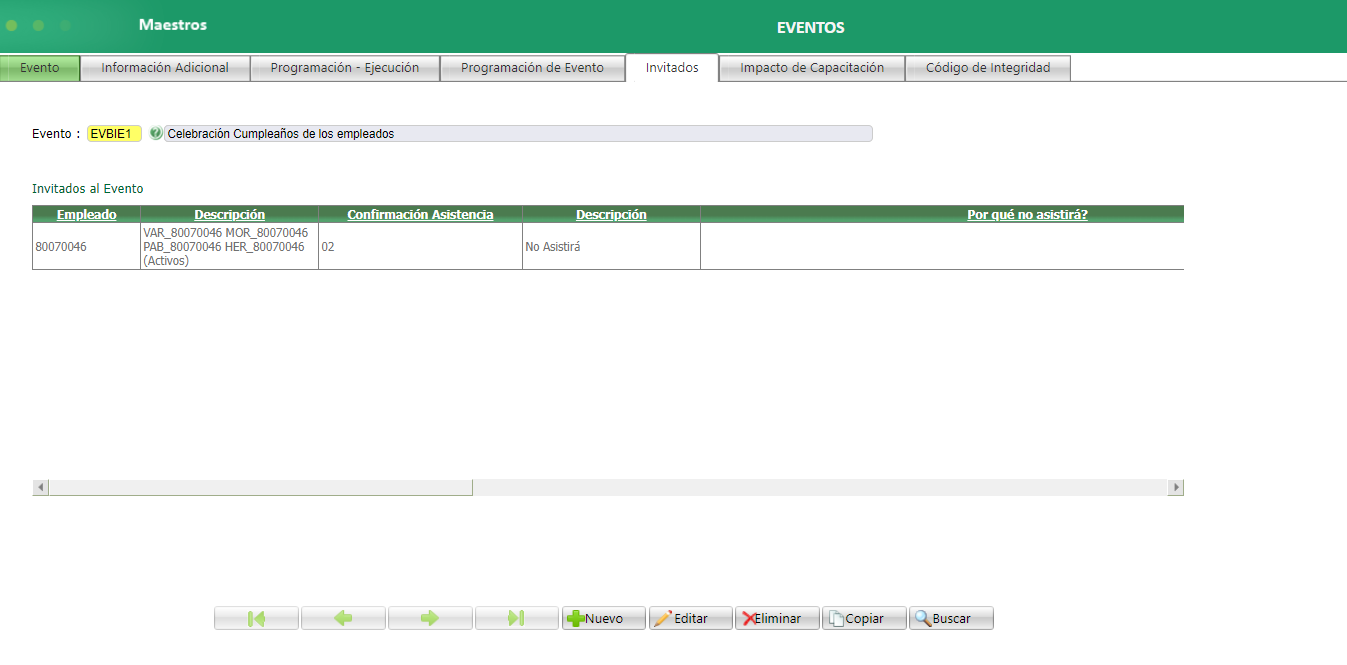The image size is (1347, 665).
Task: Jump to the last record button
Action: tap(517, 618)
